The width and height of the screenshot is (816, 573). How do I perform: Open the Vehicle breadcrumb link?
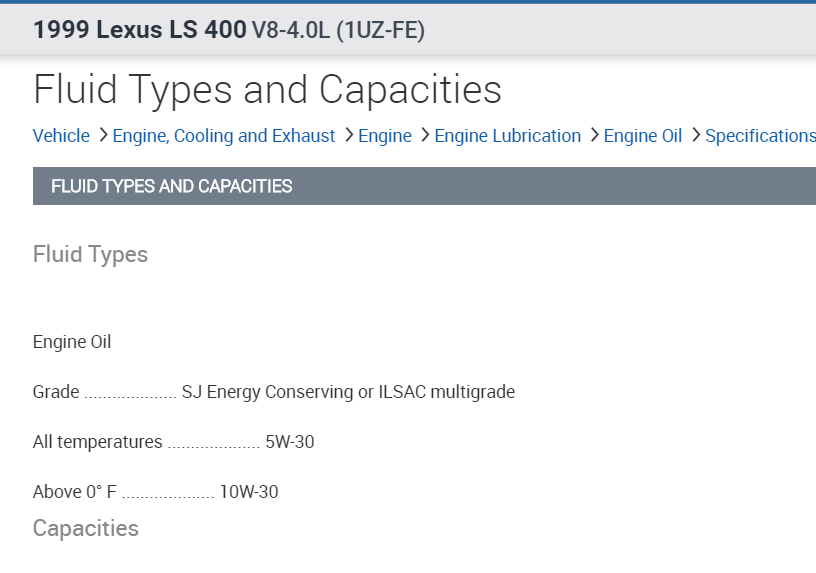pos(61,136)
